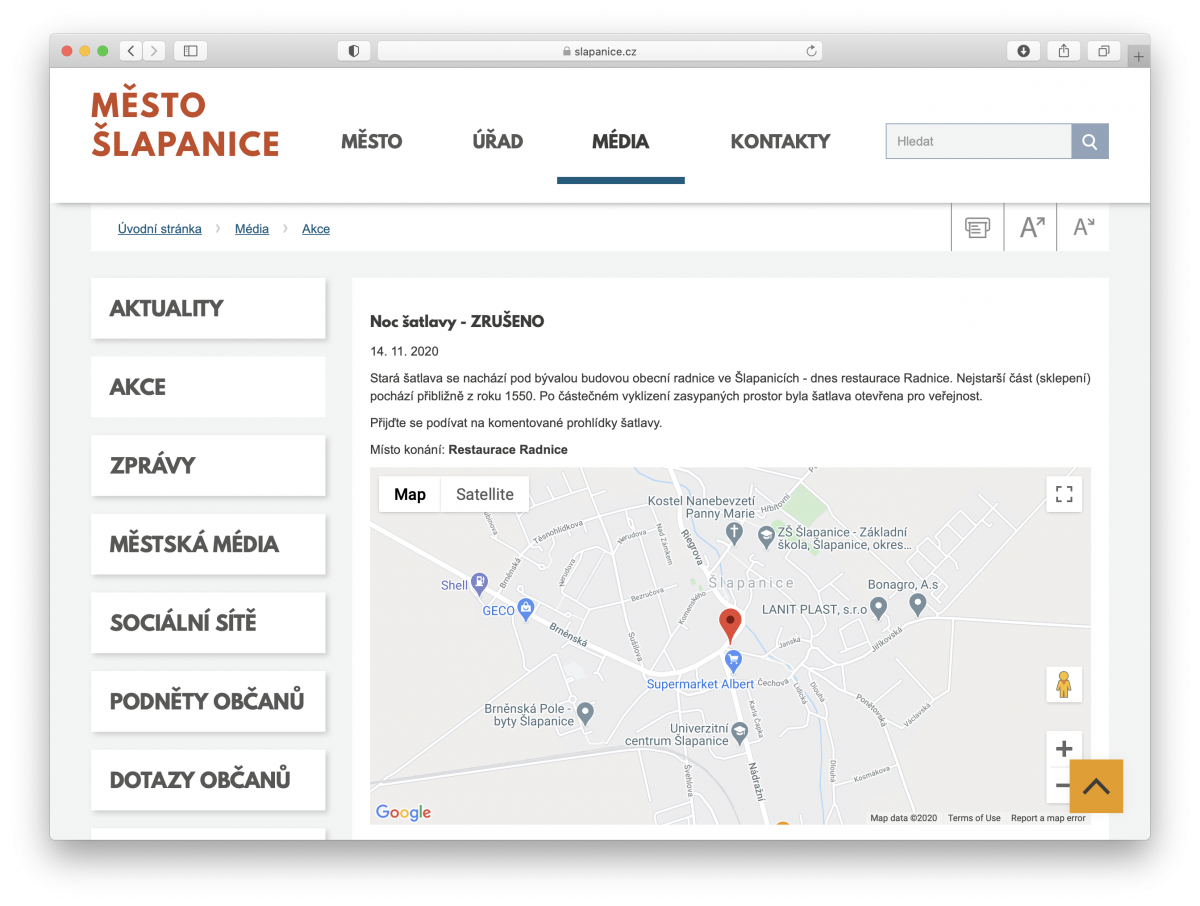This screenshot has width=1200, height=906.
Task: Open the AKTUALITY sidebar section
Action: pyautogui.click(x=208, y=308)
